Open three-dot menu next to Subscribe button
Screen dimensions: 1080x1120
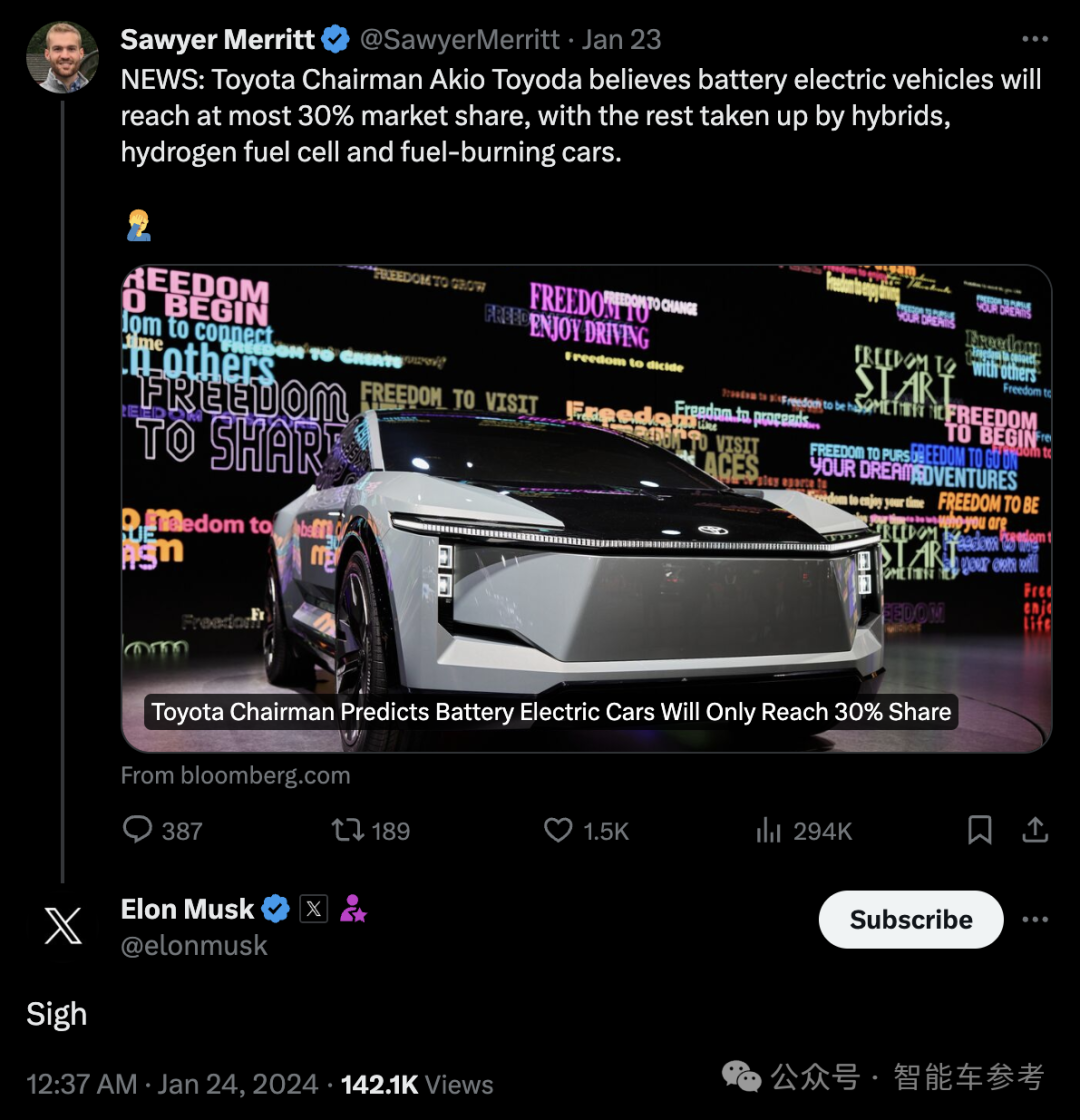tap(1035, 919)
